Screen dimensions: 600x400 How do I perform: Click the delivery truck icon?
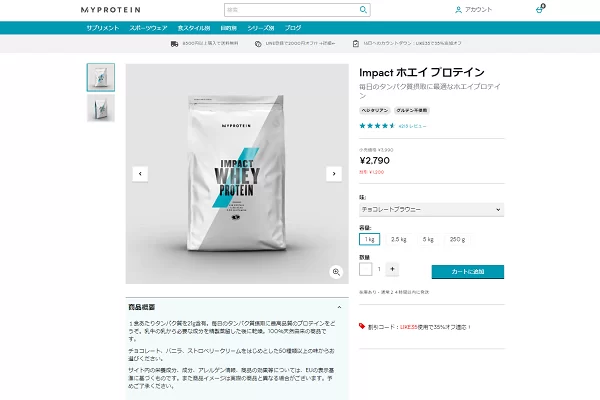(174, 44)
